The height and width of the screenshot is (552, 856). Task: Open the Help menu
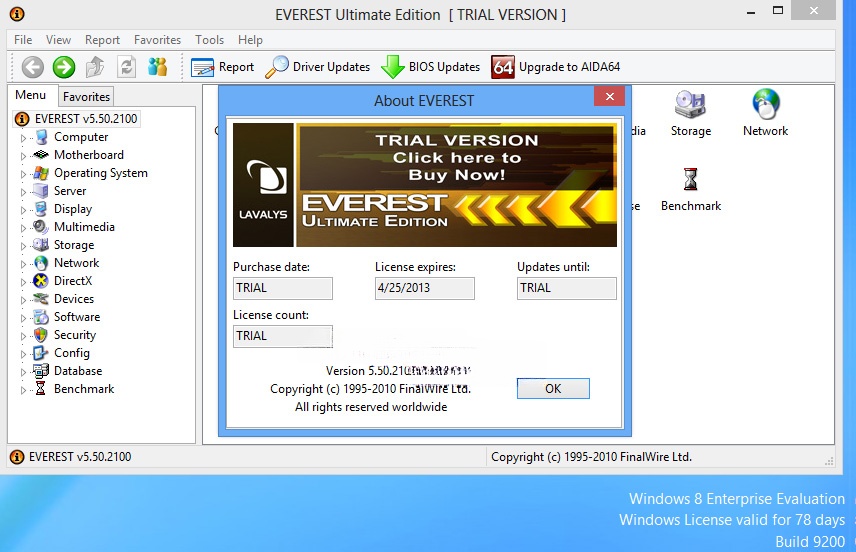pyautogui.click(x=250, y=40)
